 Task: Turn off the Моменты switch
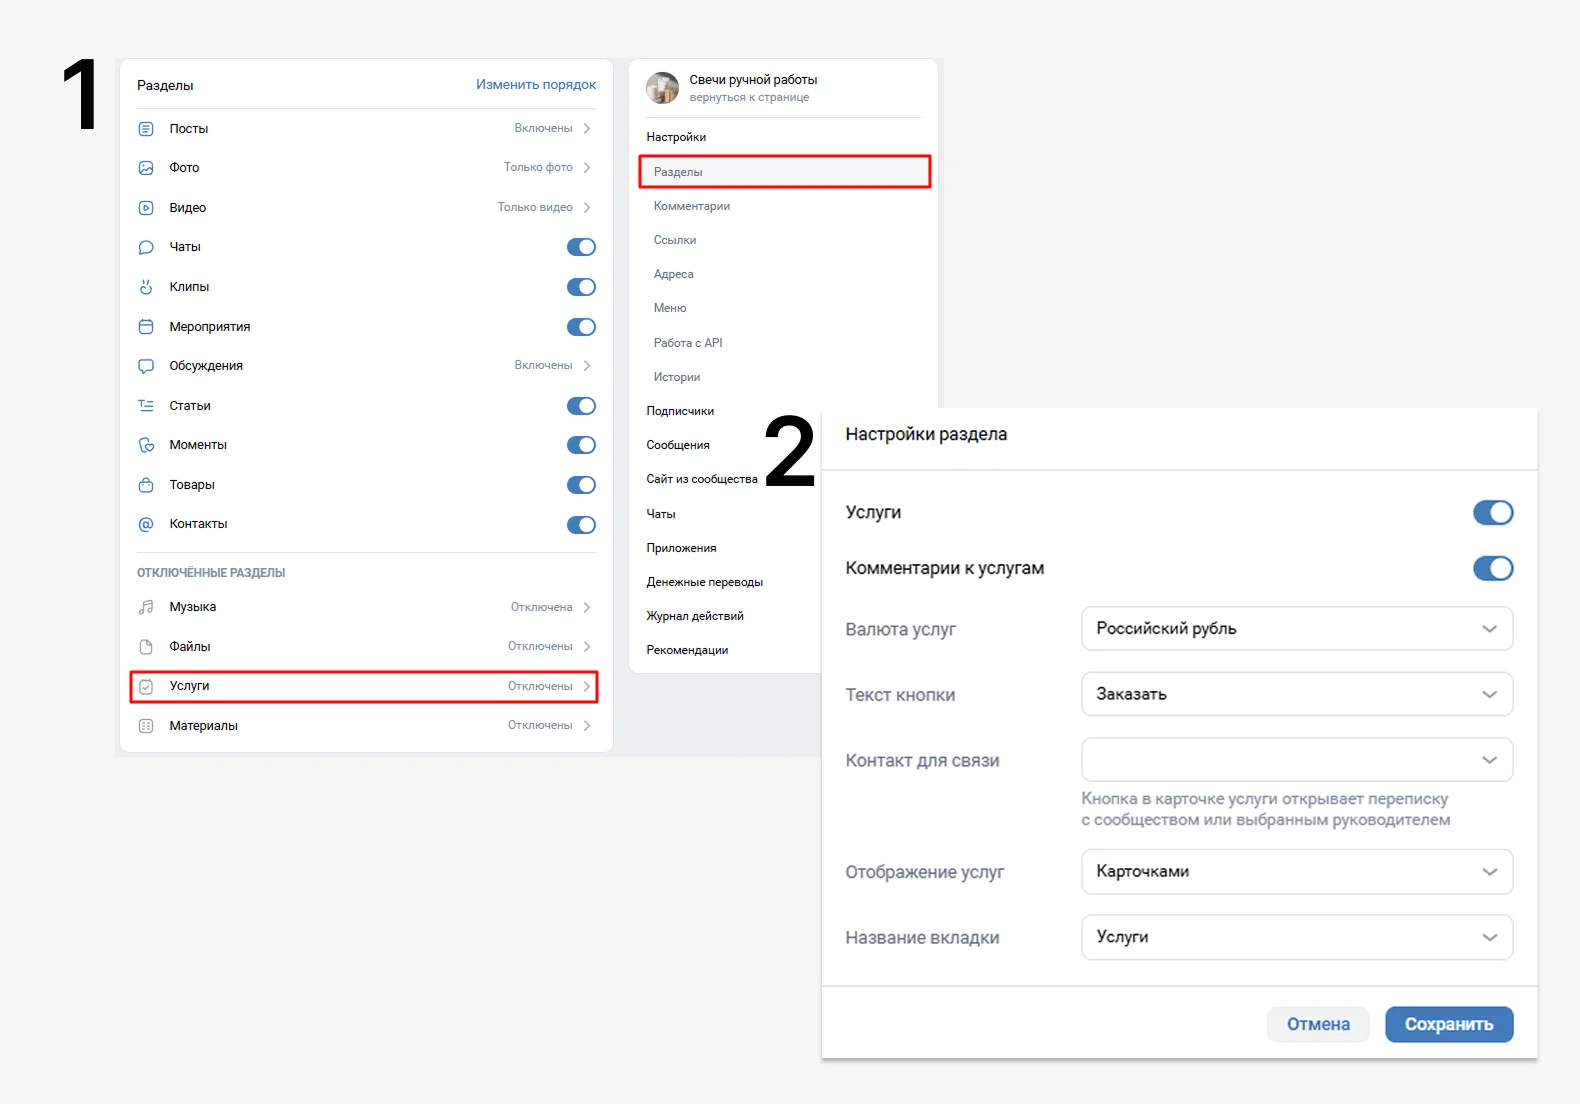[x=581, y=445]
